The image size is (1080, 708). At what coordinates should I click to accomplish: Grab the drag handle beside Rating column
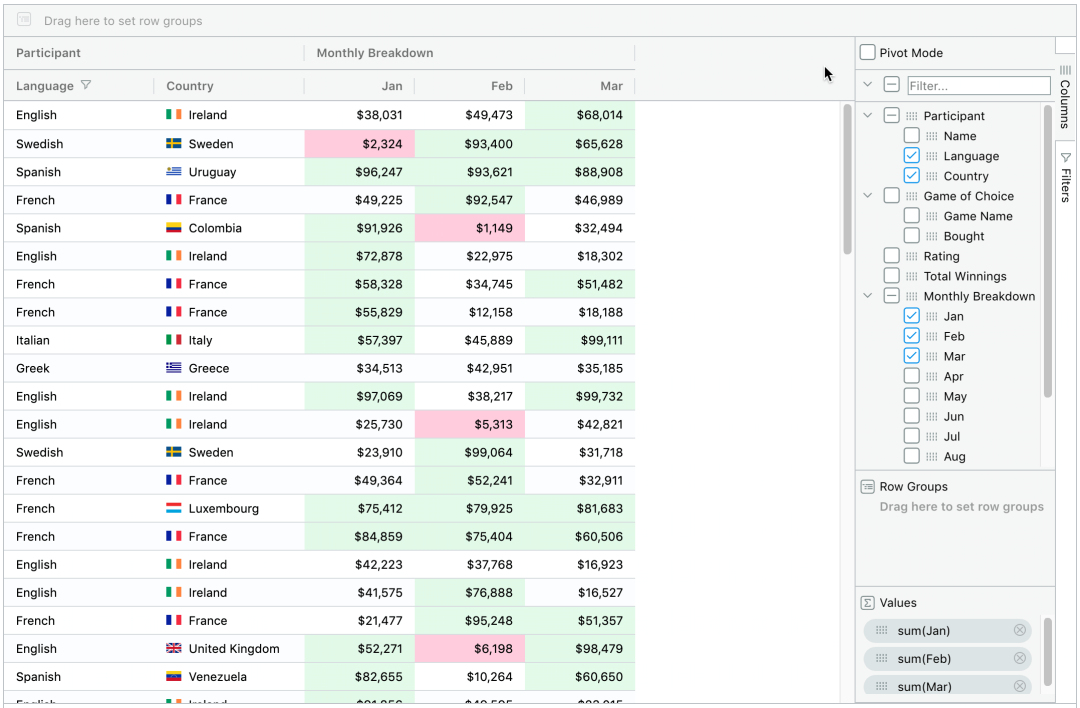coord(911,256)
